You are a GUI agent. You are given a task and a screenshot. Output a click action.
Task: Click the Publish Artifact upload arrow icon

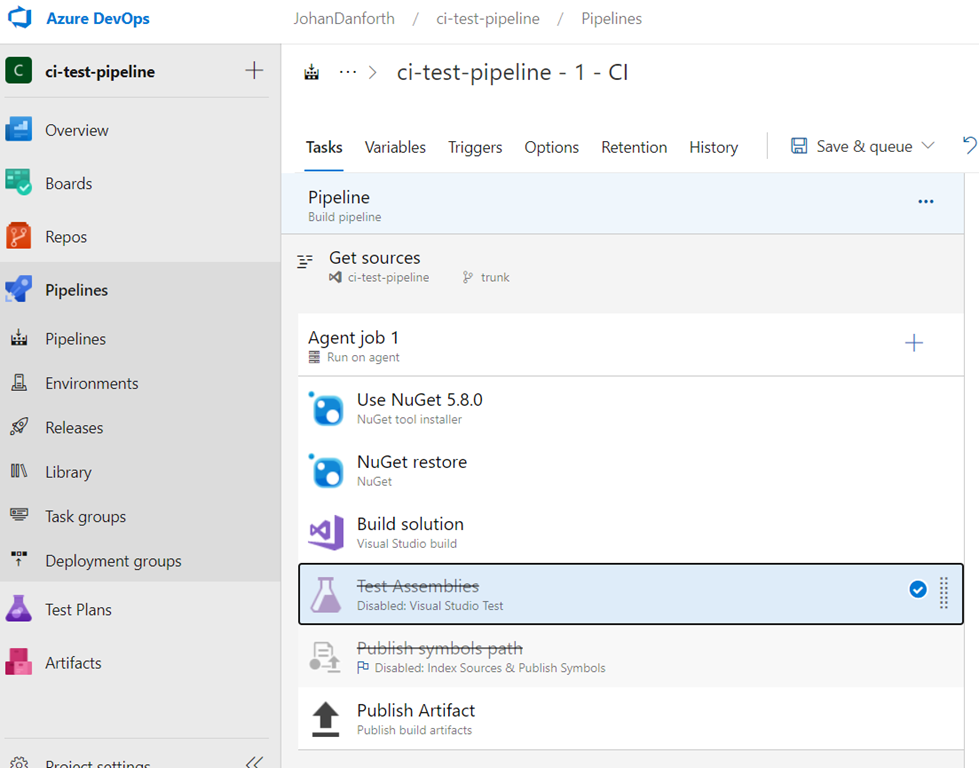[x=325, y=719]
